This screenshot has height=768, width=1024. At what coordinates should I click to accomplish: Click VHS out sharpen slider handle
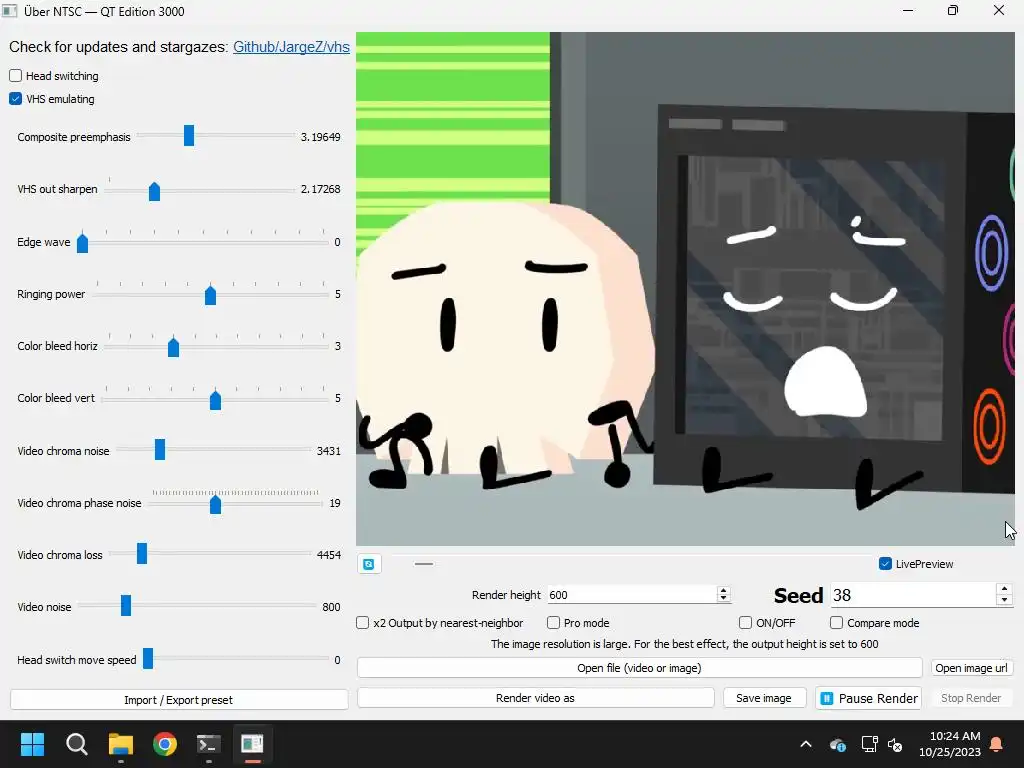(154, 191)
